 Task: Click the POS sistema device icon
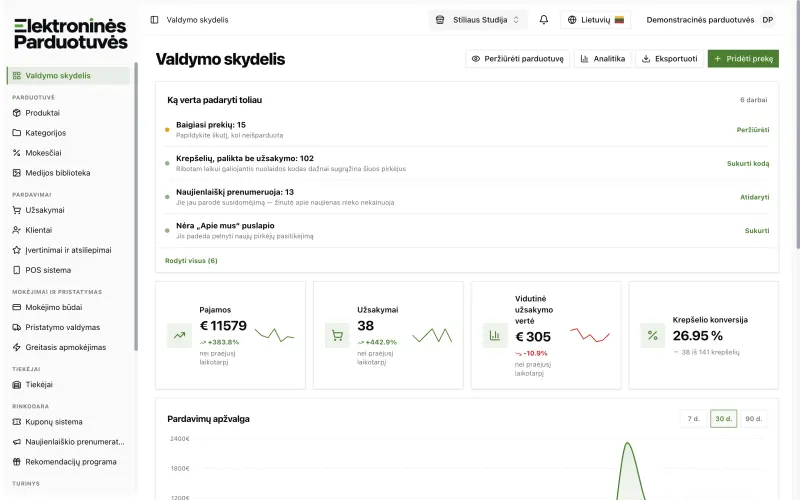(x=17, y=270)
